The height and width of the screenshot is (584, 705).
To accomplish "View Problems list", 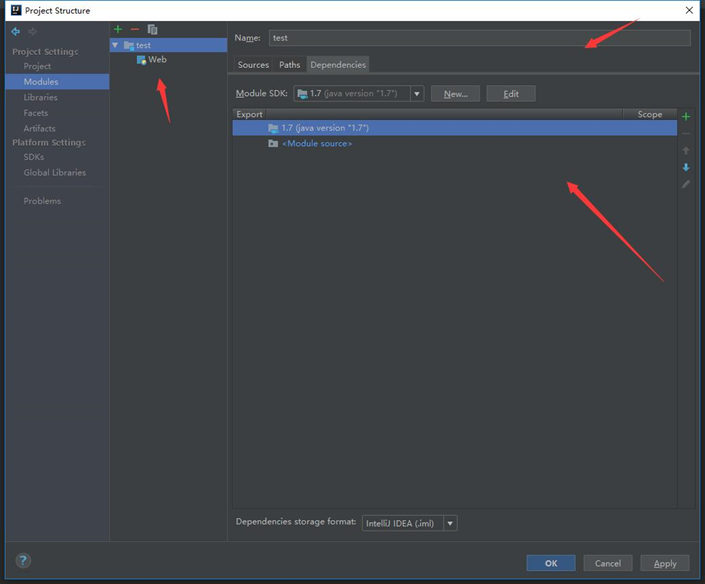I will (42, 201).
